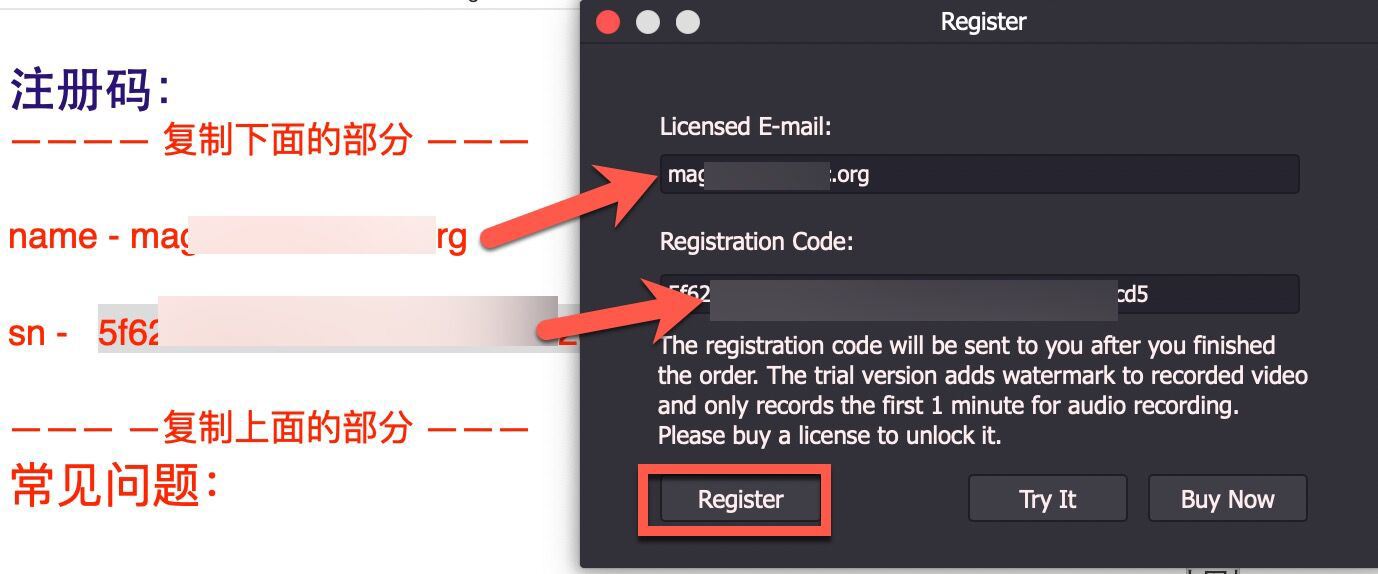This screenshot has height=574, width=1378.
Task: Click the 复制下面的部分 red text line
Action: click(x=268, y=140)
